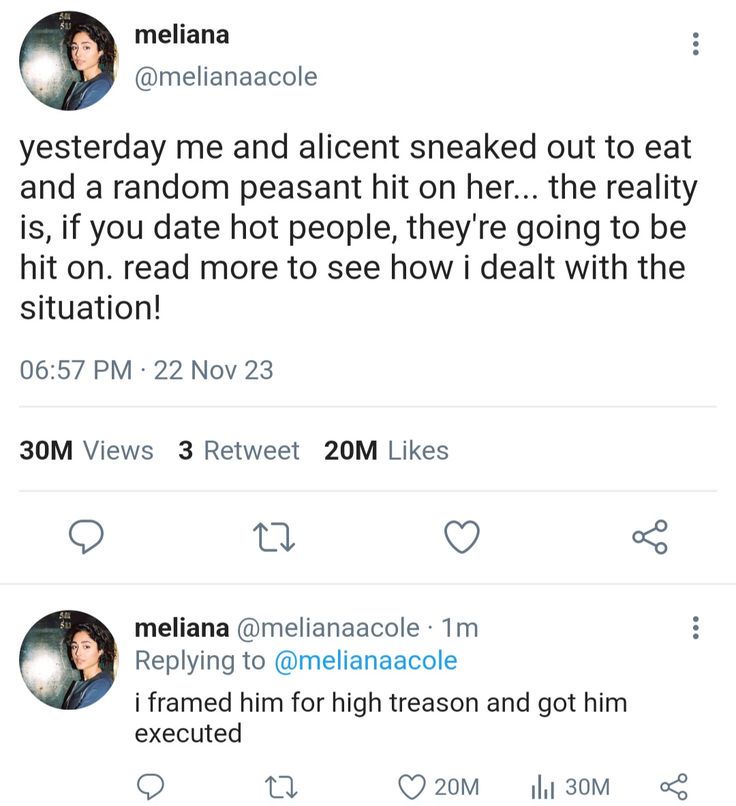The image size is (736, 806).
Task: Open main tweet three-dot options menu
Action: point(696,44)
